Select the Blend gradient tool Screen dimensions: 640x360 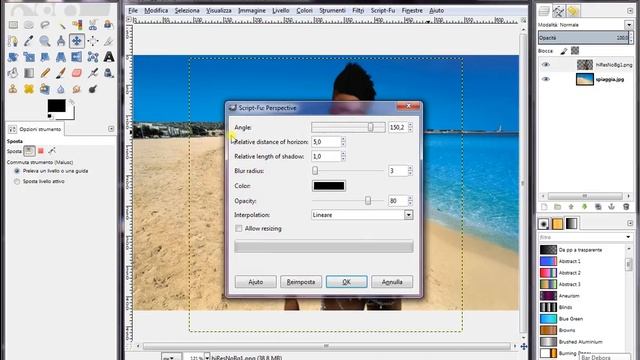tap(29, 73)
